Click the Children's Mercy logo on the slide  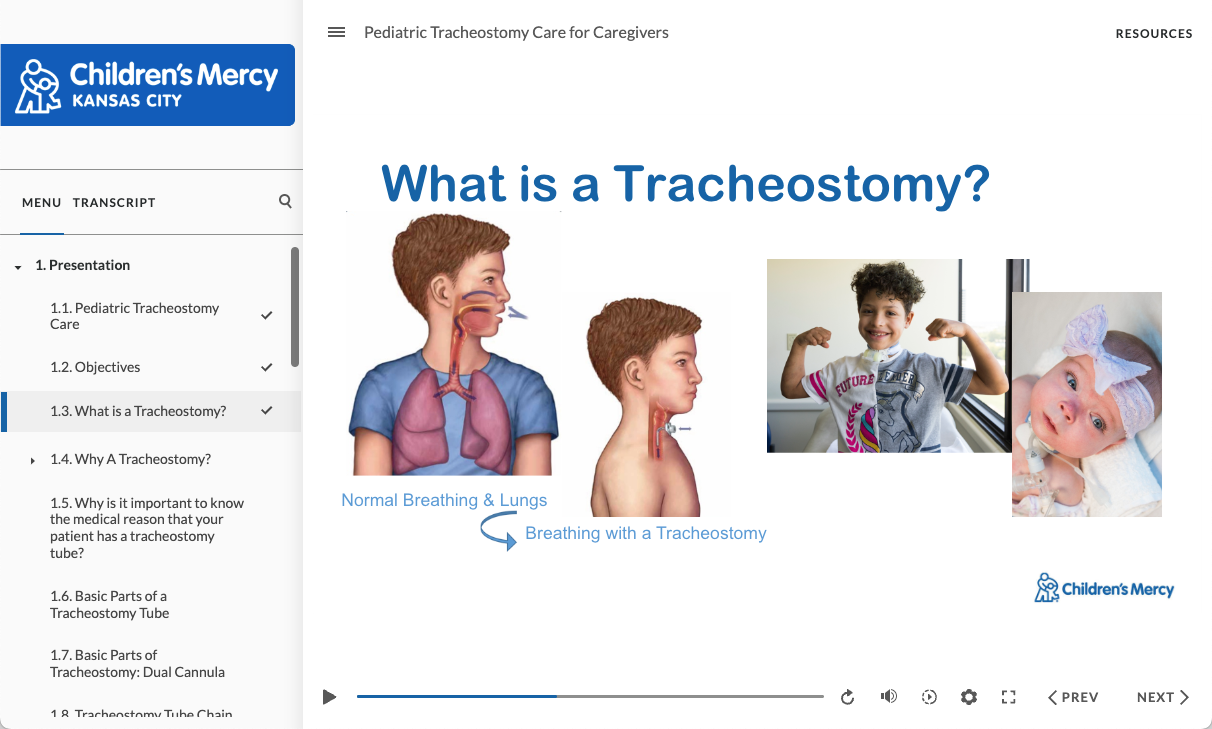click(x=1104, y=588)
